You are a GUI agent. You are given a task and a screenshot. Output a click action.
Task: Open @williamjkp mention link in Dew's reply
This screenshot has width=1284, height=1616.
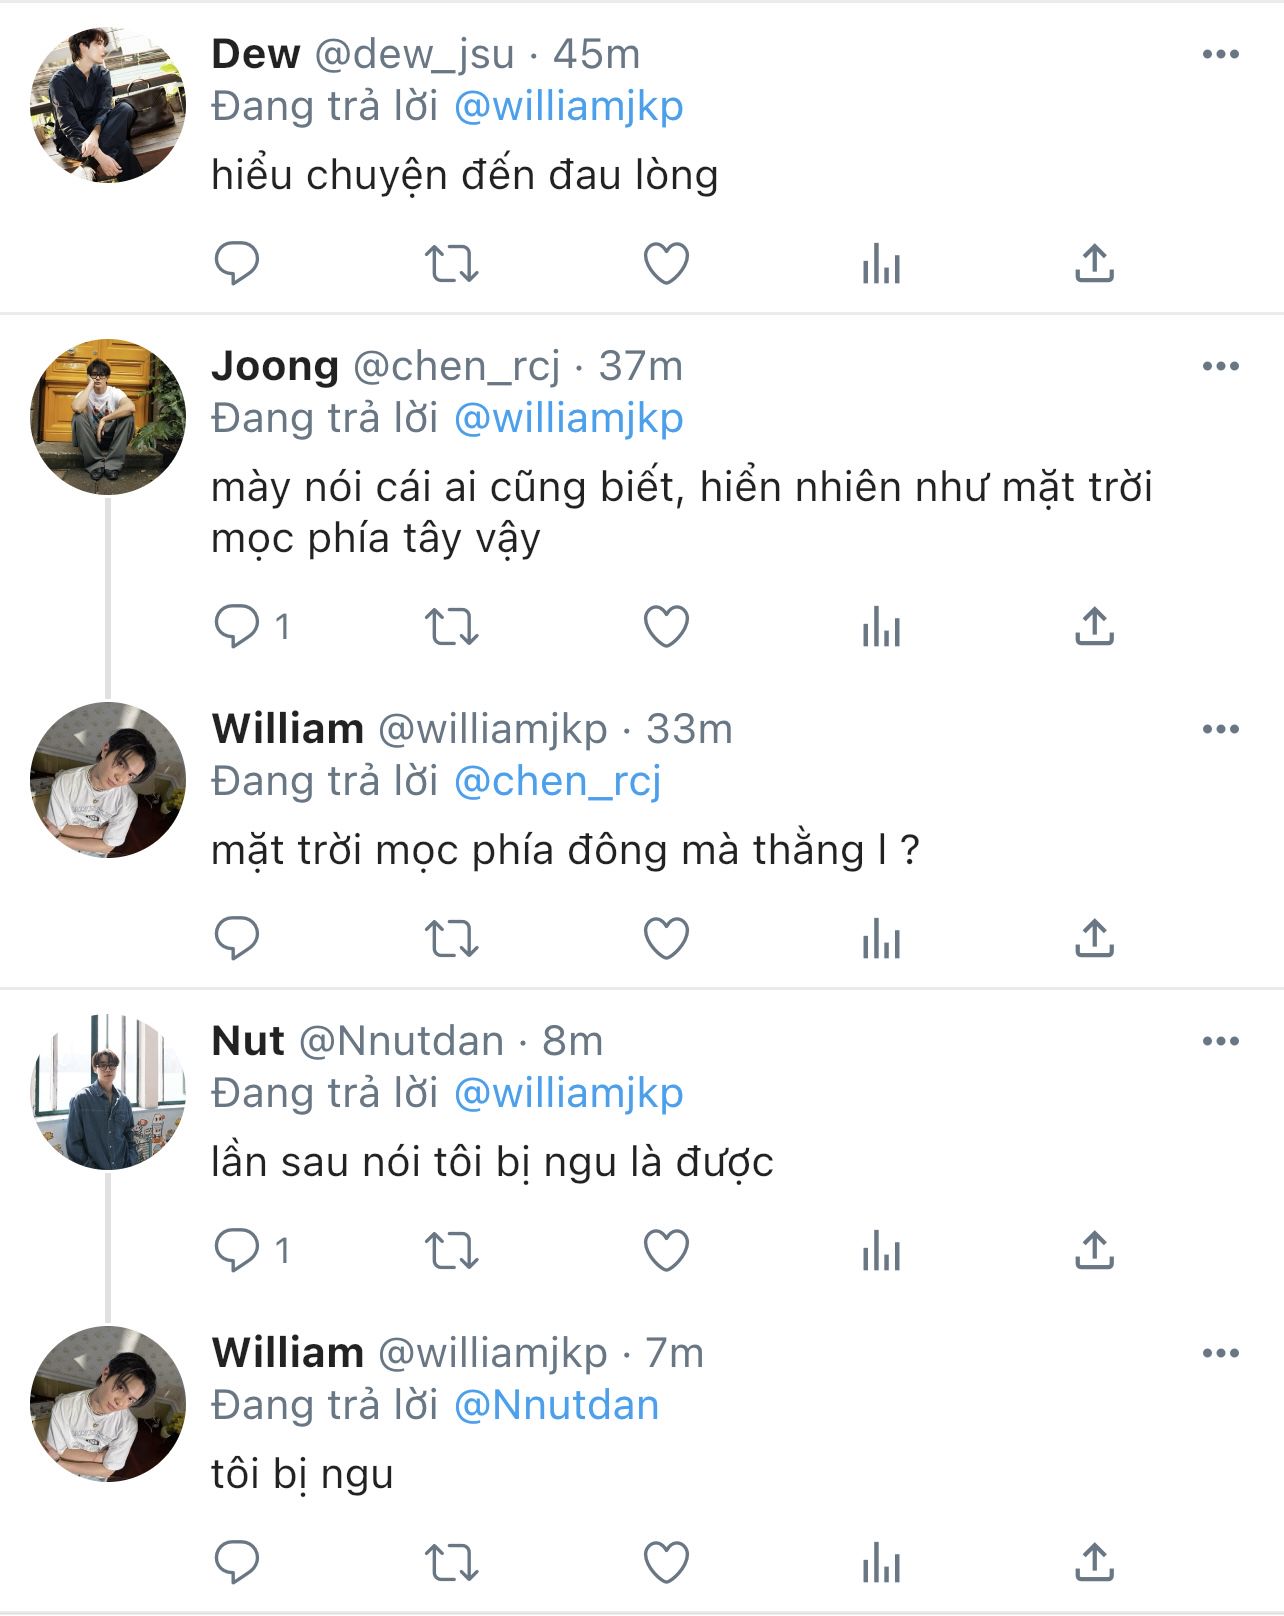click(568, 107)
